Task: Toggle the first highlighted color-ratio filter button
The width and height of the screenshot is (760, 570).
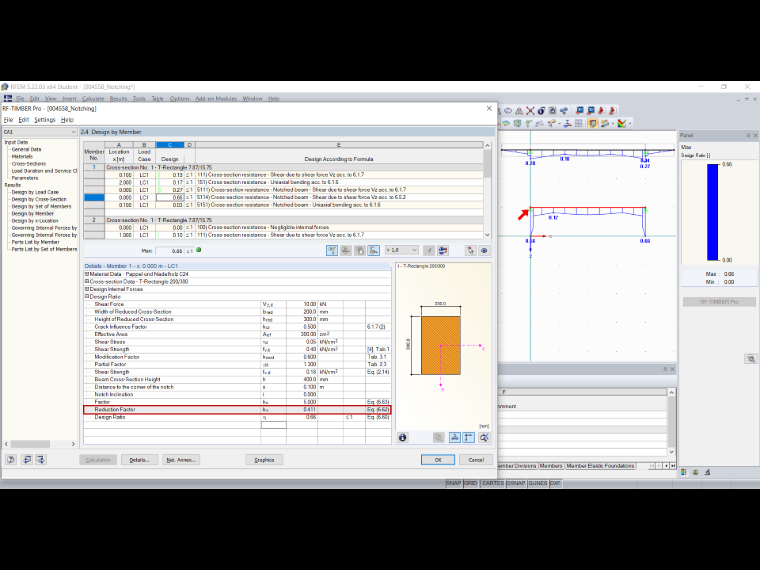Action: pos(332,251)
